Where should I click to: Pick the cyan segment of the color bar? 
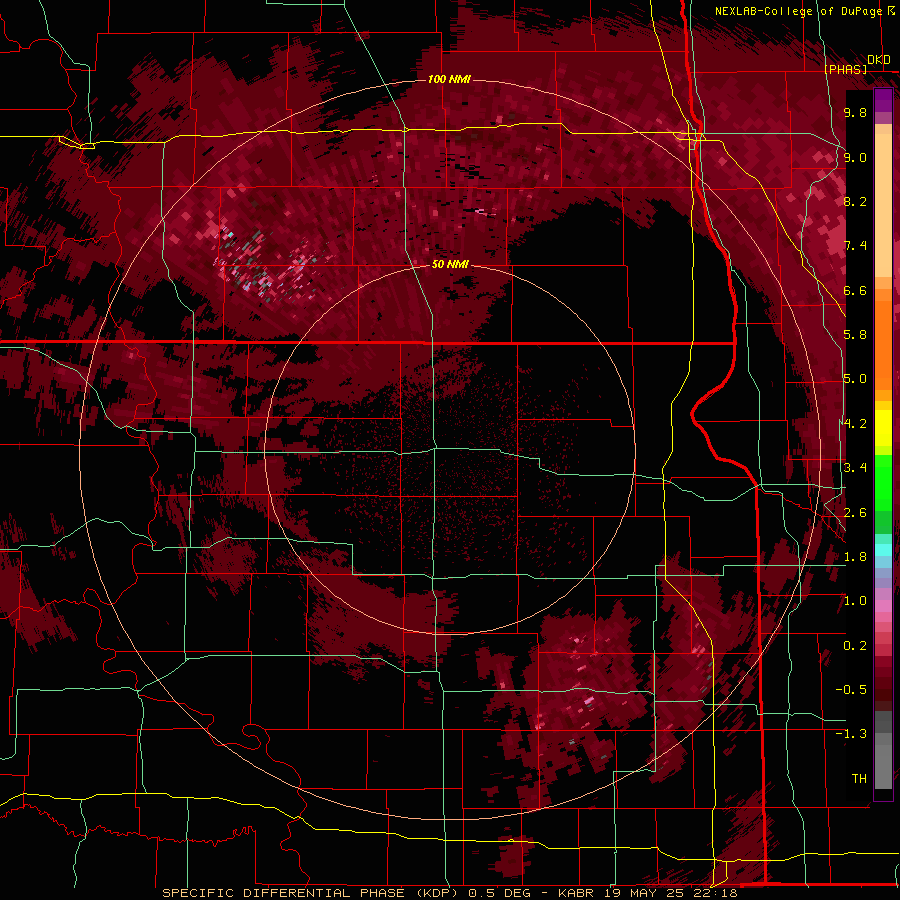point(883,550)
